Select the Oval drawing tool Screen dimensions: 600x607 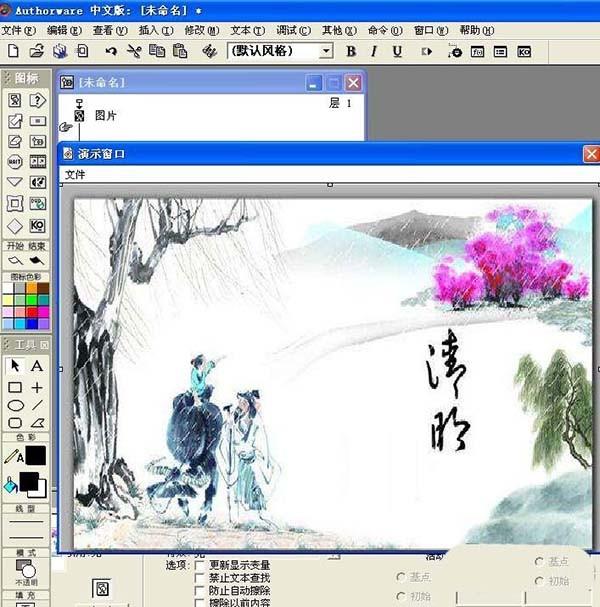(15, 405)
